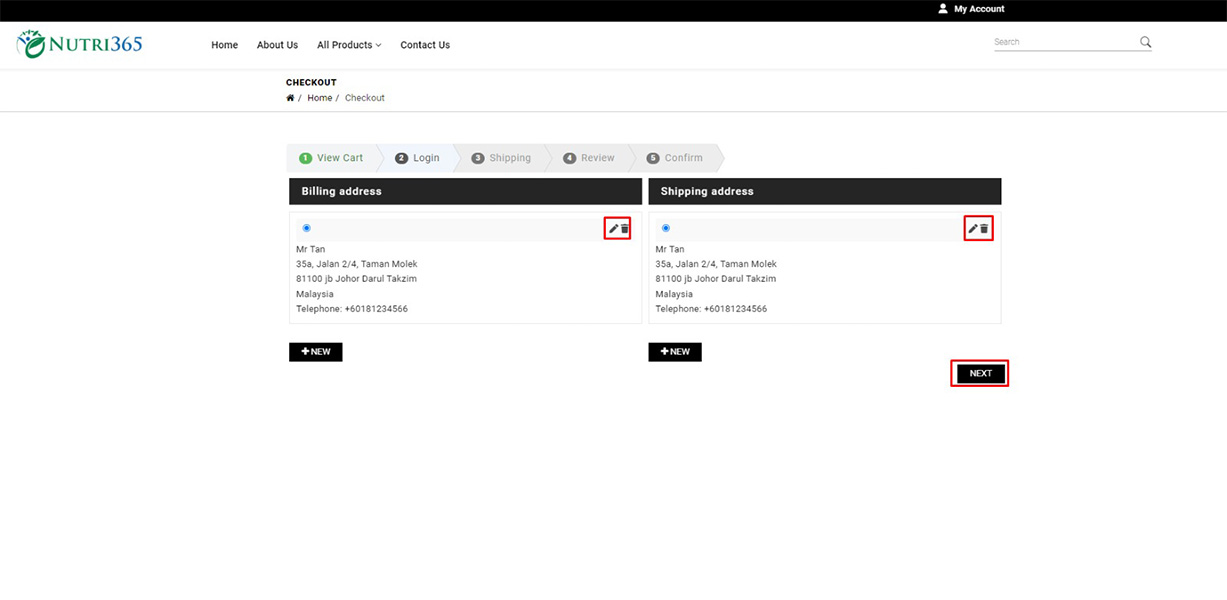Screen dimensions: 1227x600
Task: Add new billing address with NEW button
Action: [316, 352]
